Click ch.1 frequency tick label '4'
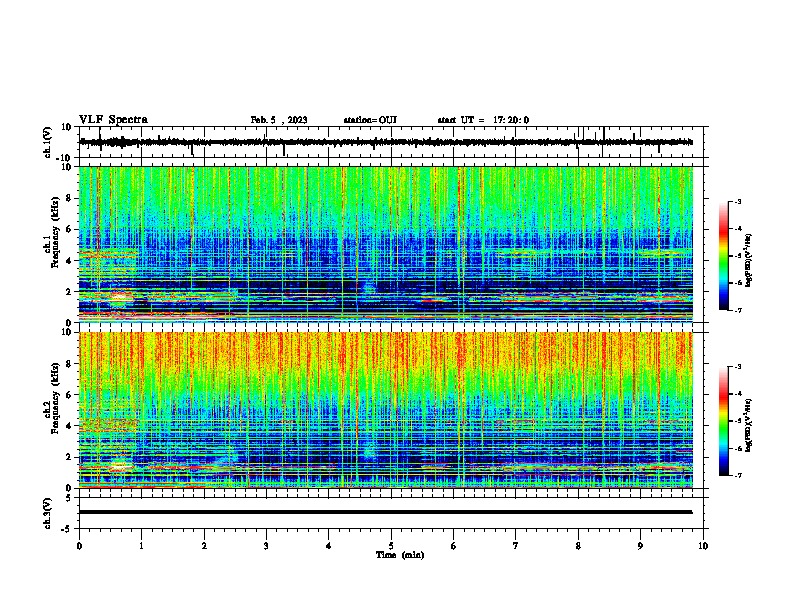The height and width of the screenshot is (612, 792). click(70, 261)
